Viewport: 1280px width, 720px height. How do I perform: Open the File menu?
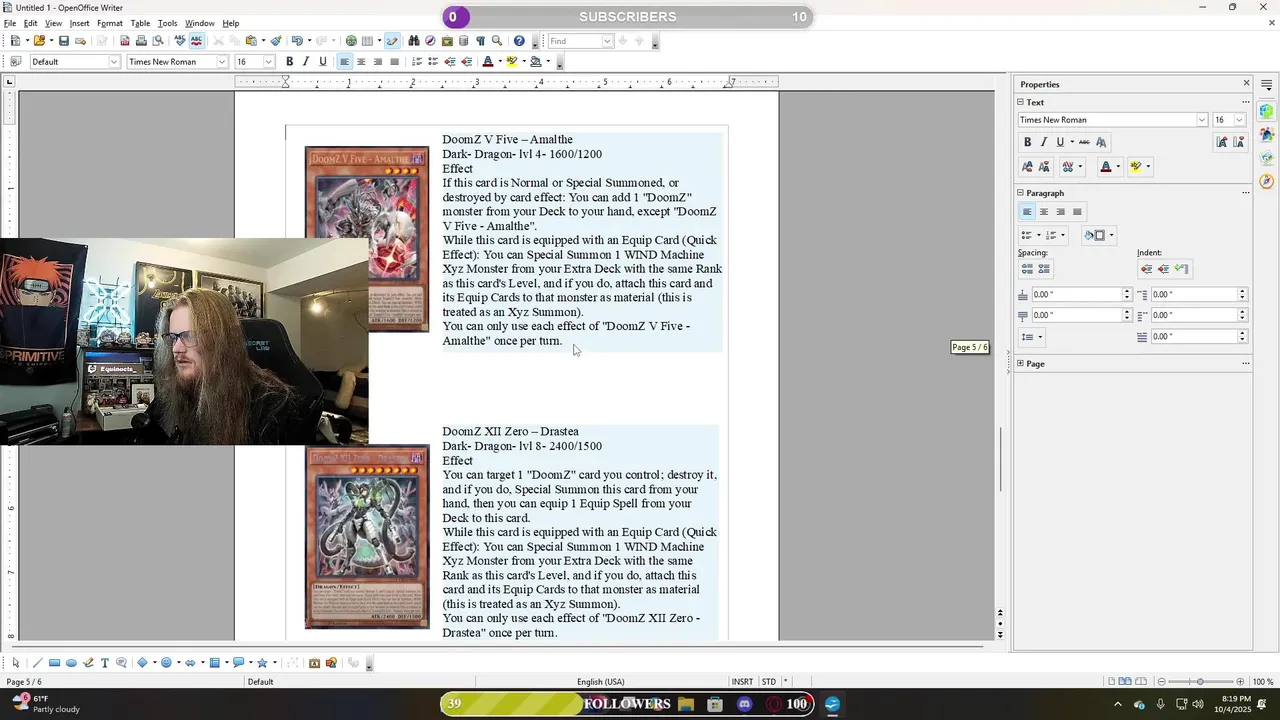pyautogui.click(x=9, y=23)
